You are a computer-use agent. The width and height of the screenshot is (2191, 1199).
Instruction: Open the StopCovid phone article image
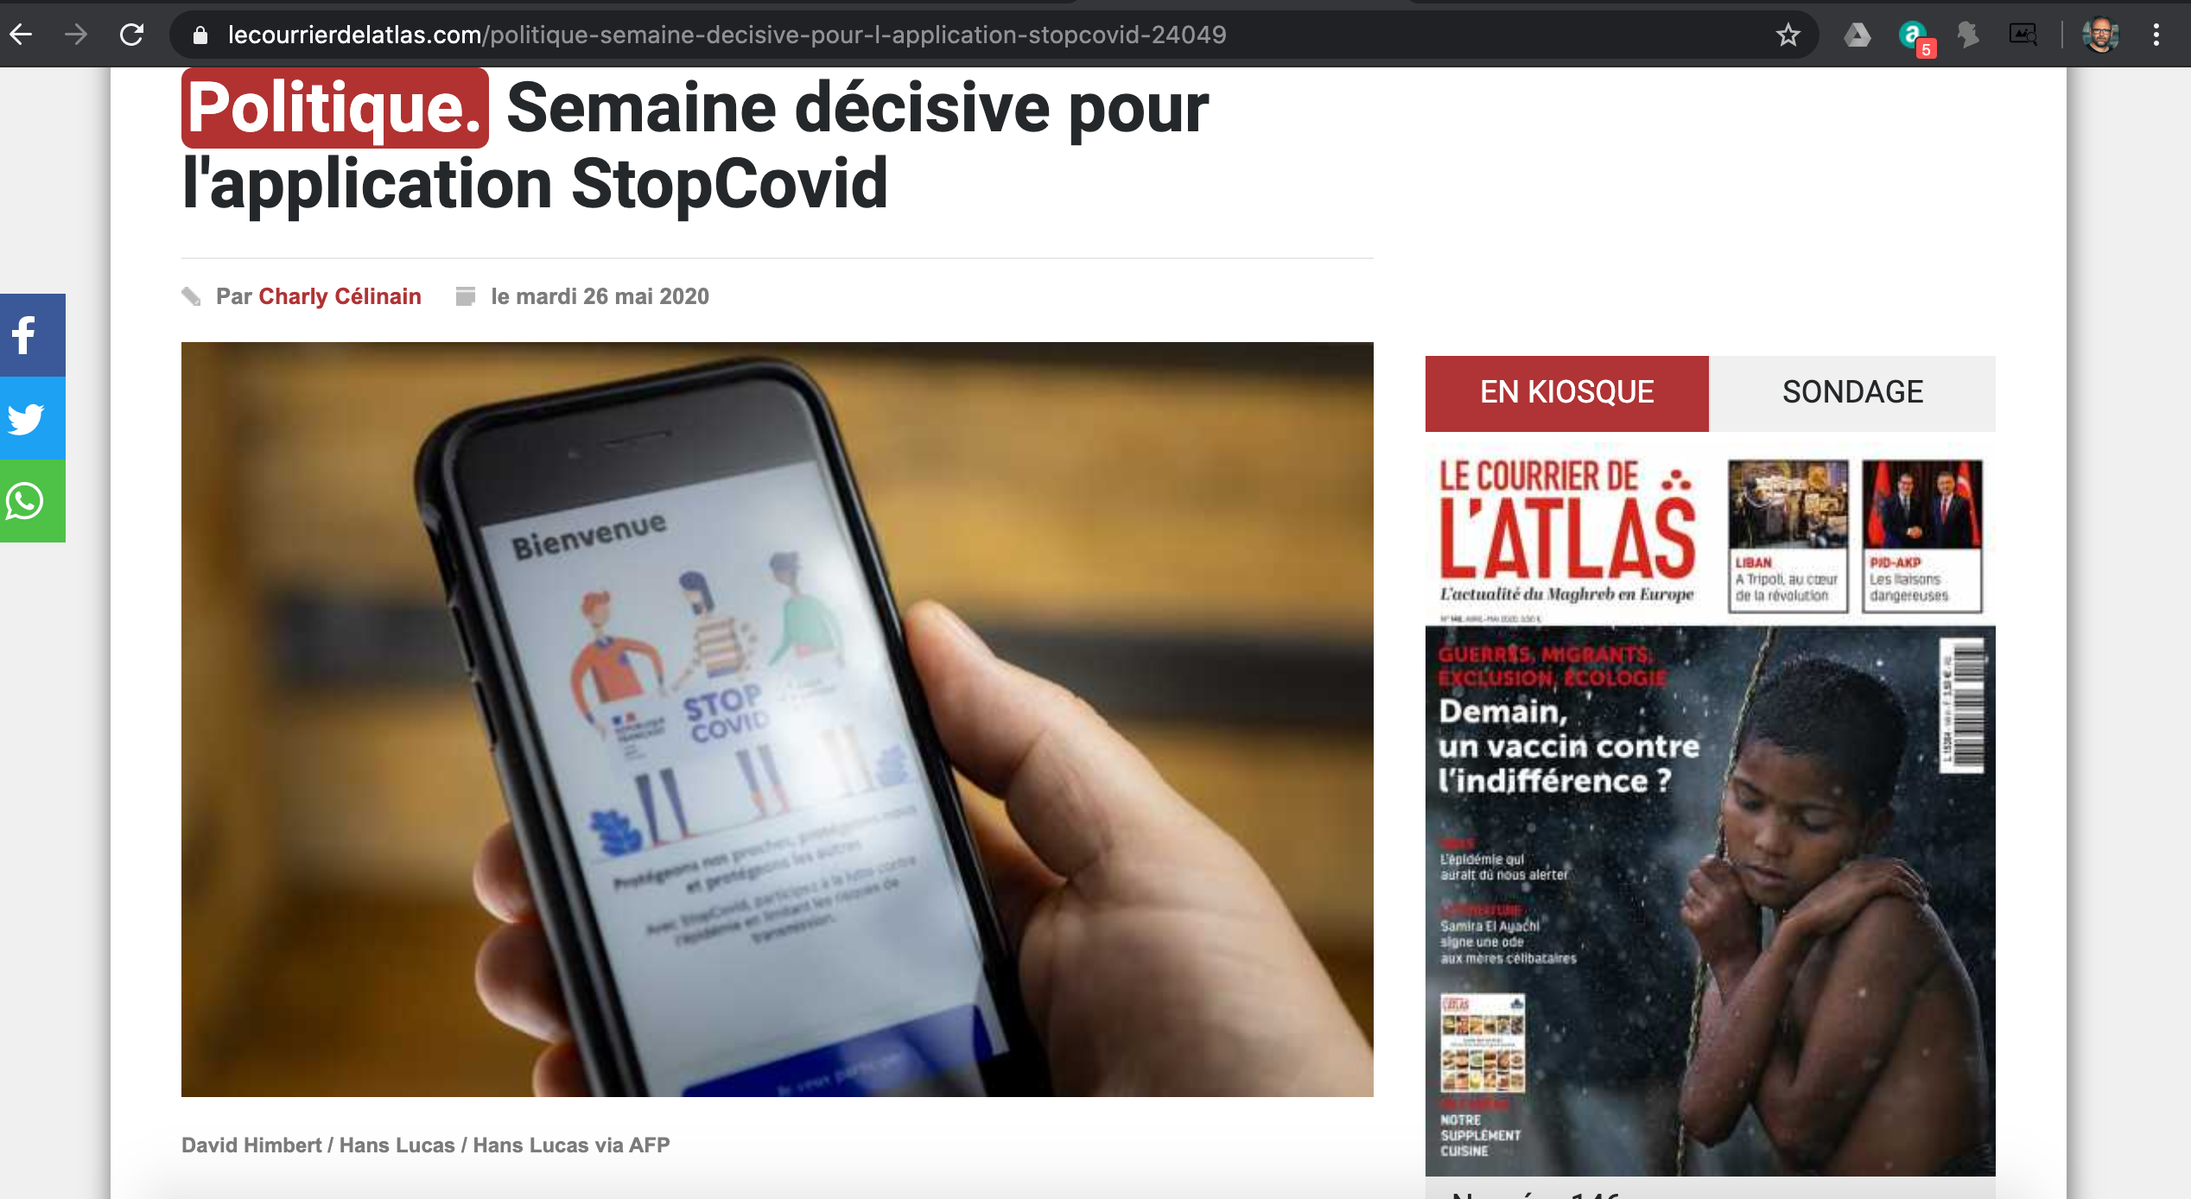[777, 719]
